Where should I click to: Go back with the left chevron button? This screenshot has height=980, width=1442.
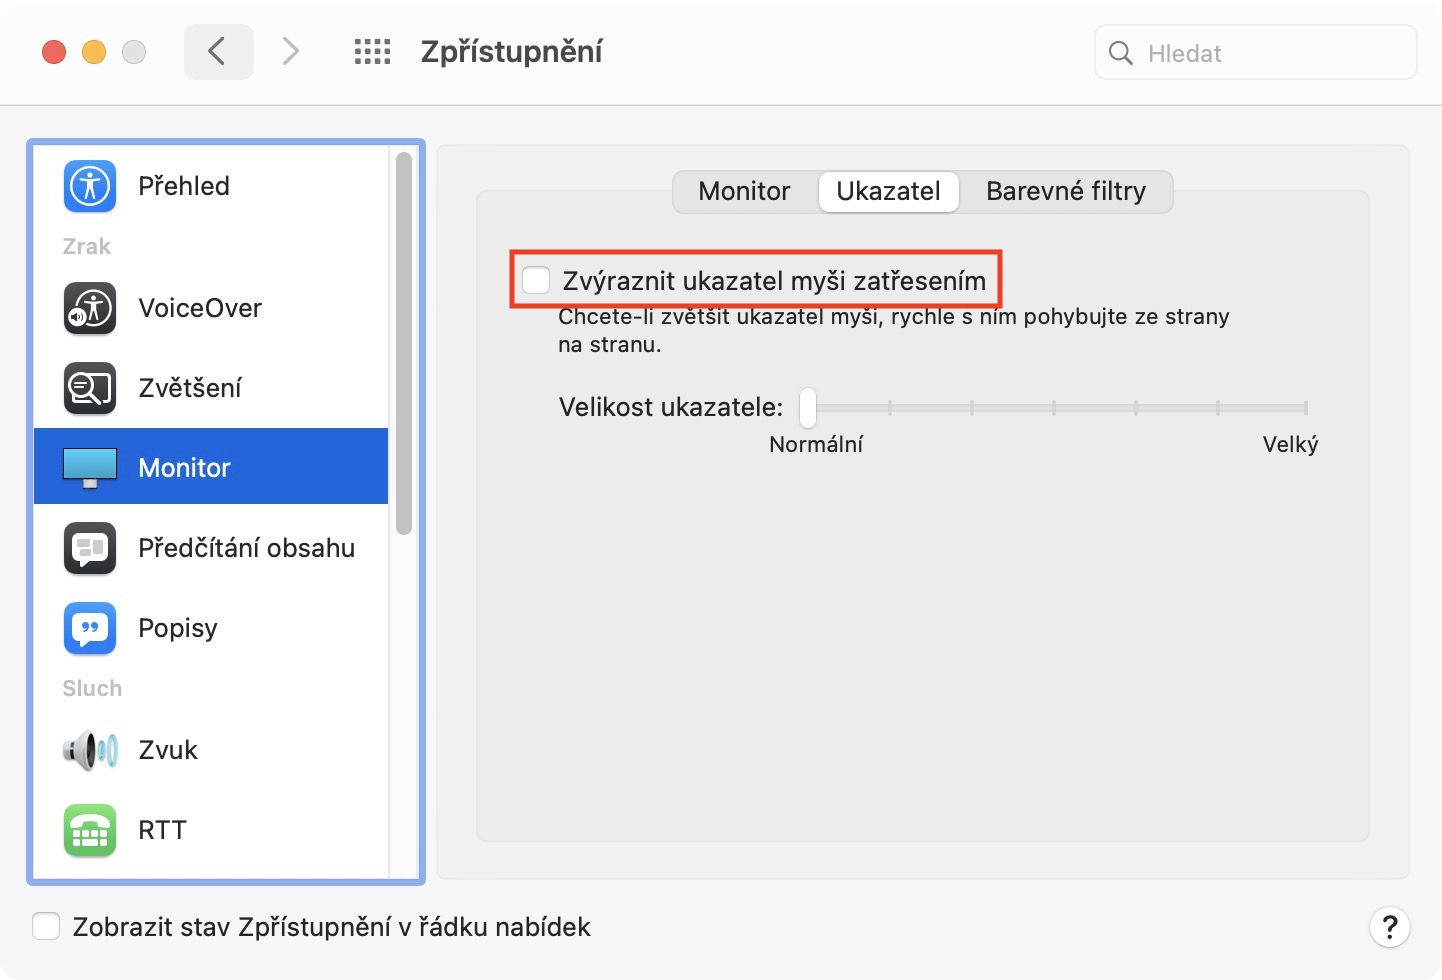click(218, 52)
